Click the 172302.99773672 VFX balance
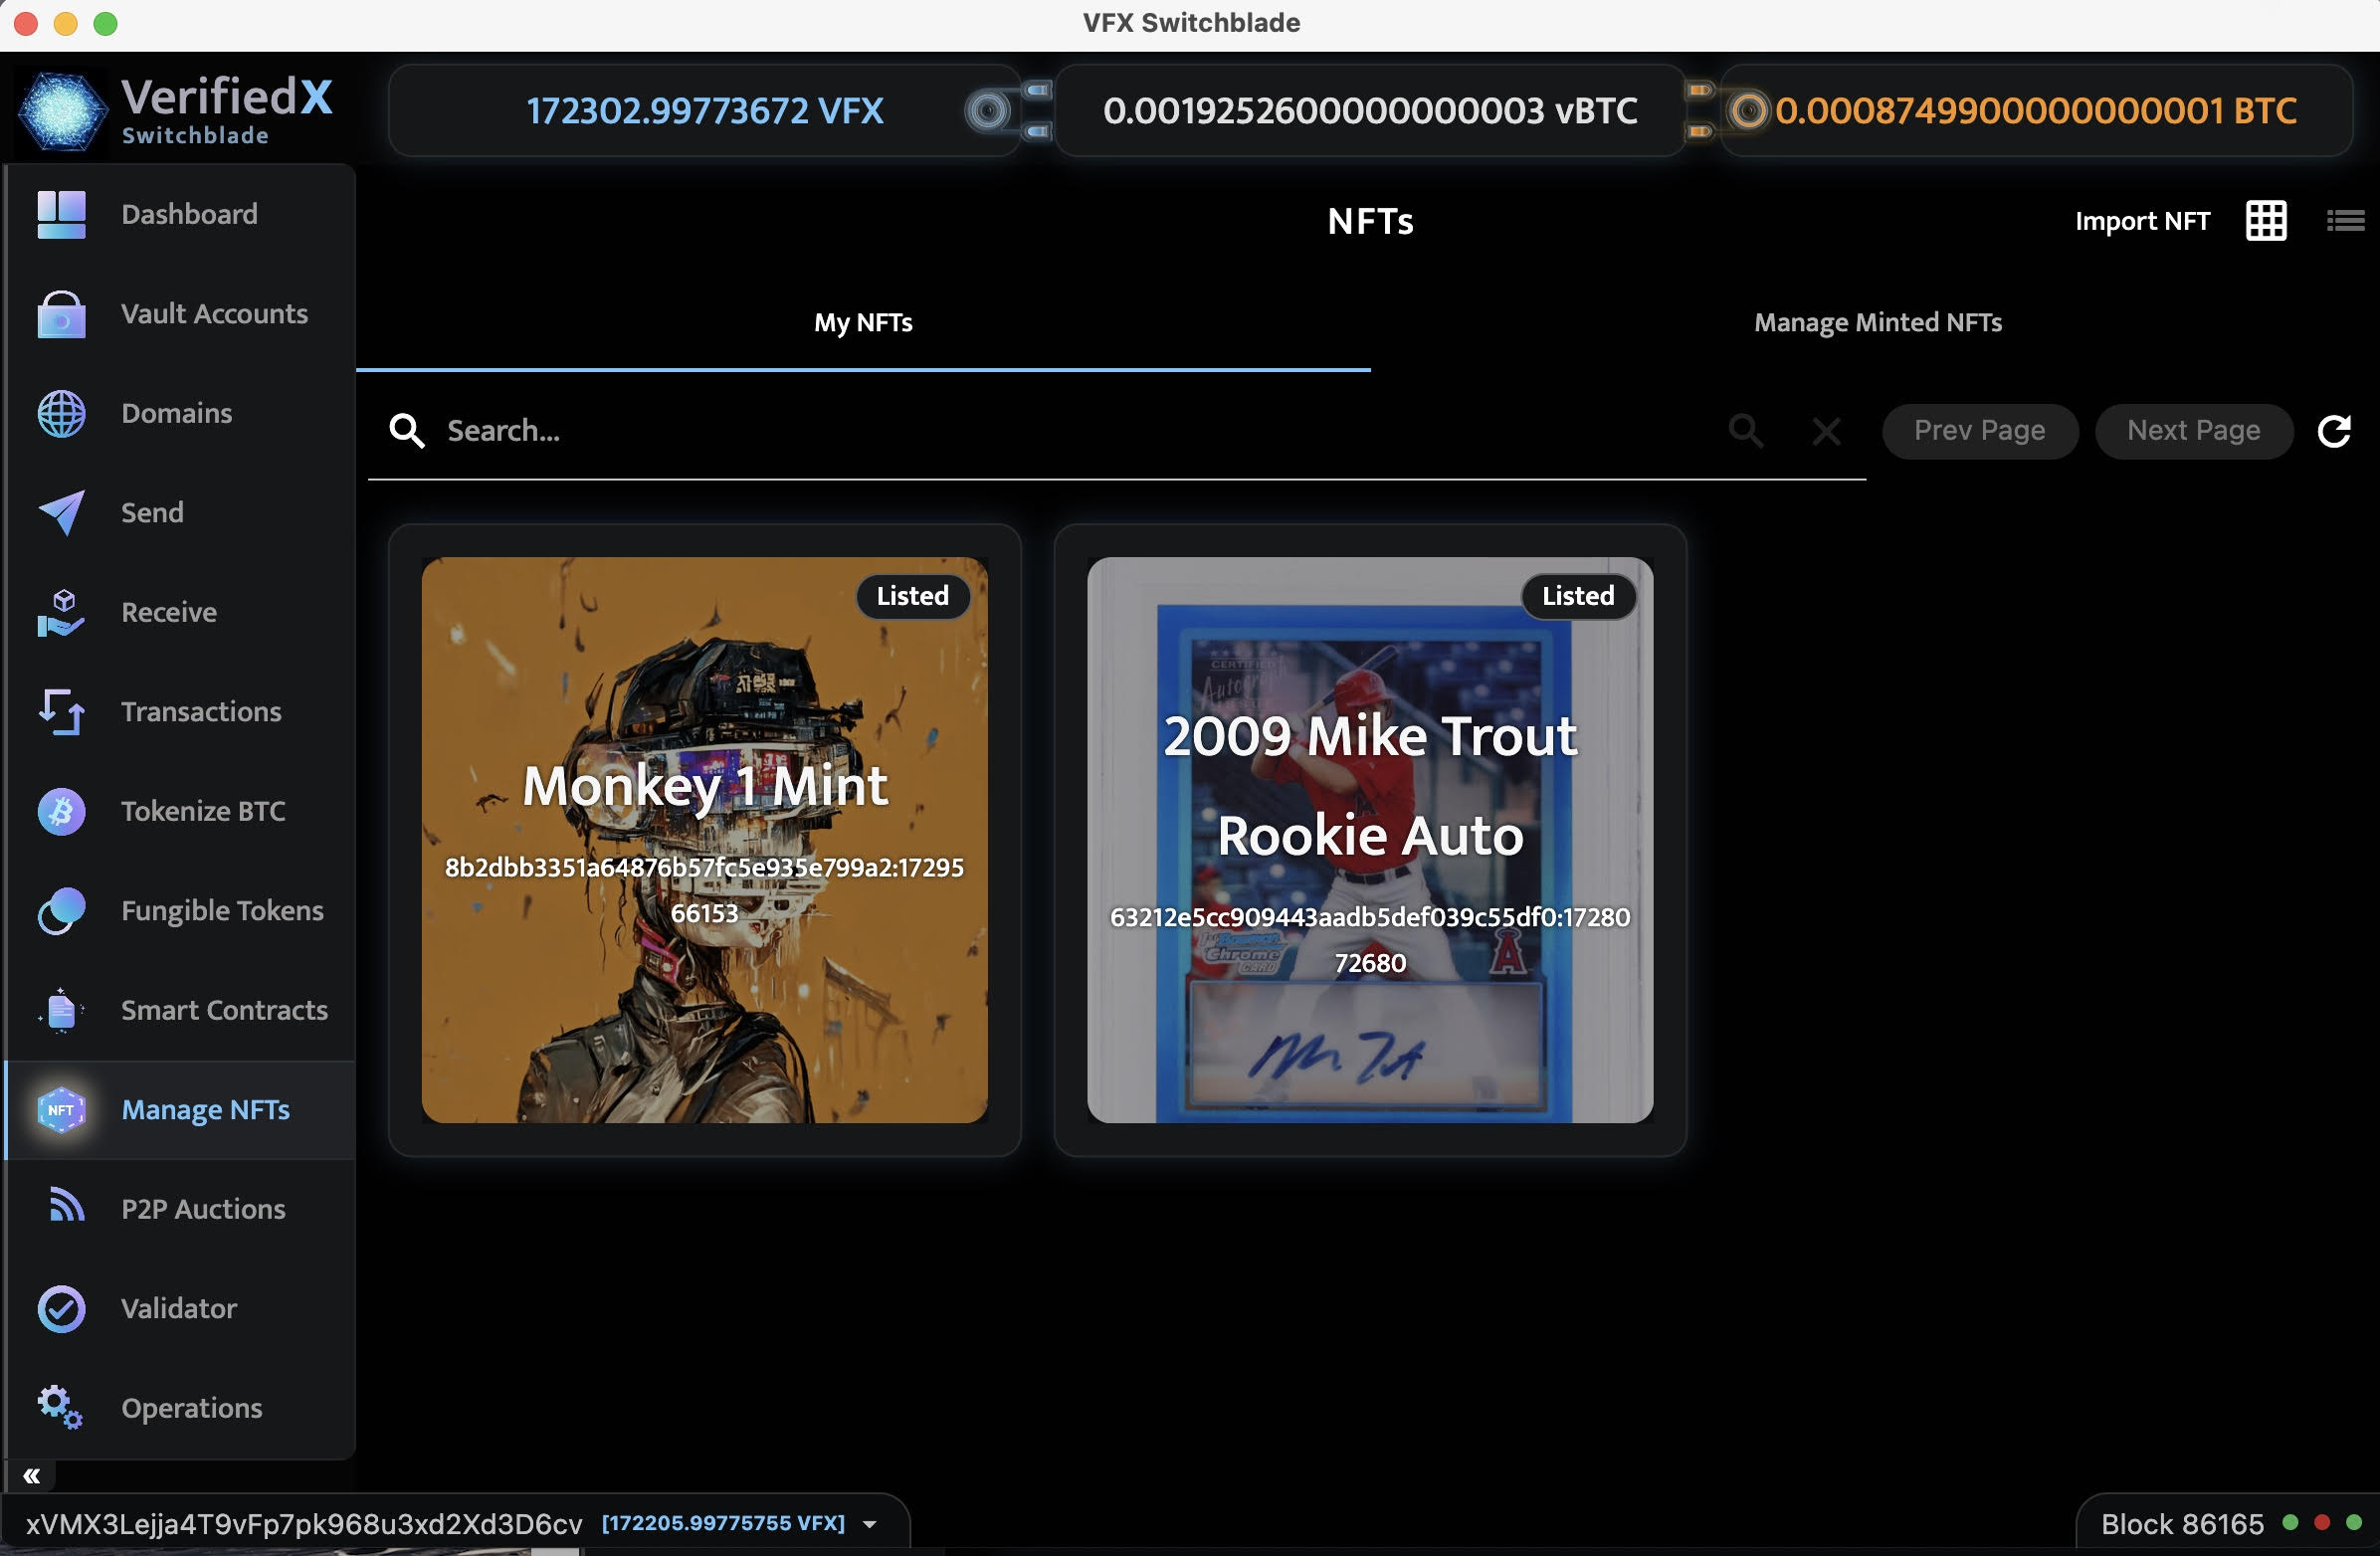This screenshot has width=2380, height=1556. pos(704,110)
